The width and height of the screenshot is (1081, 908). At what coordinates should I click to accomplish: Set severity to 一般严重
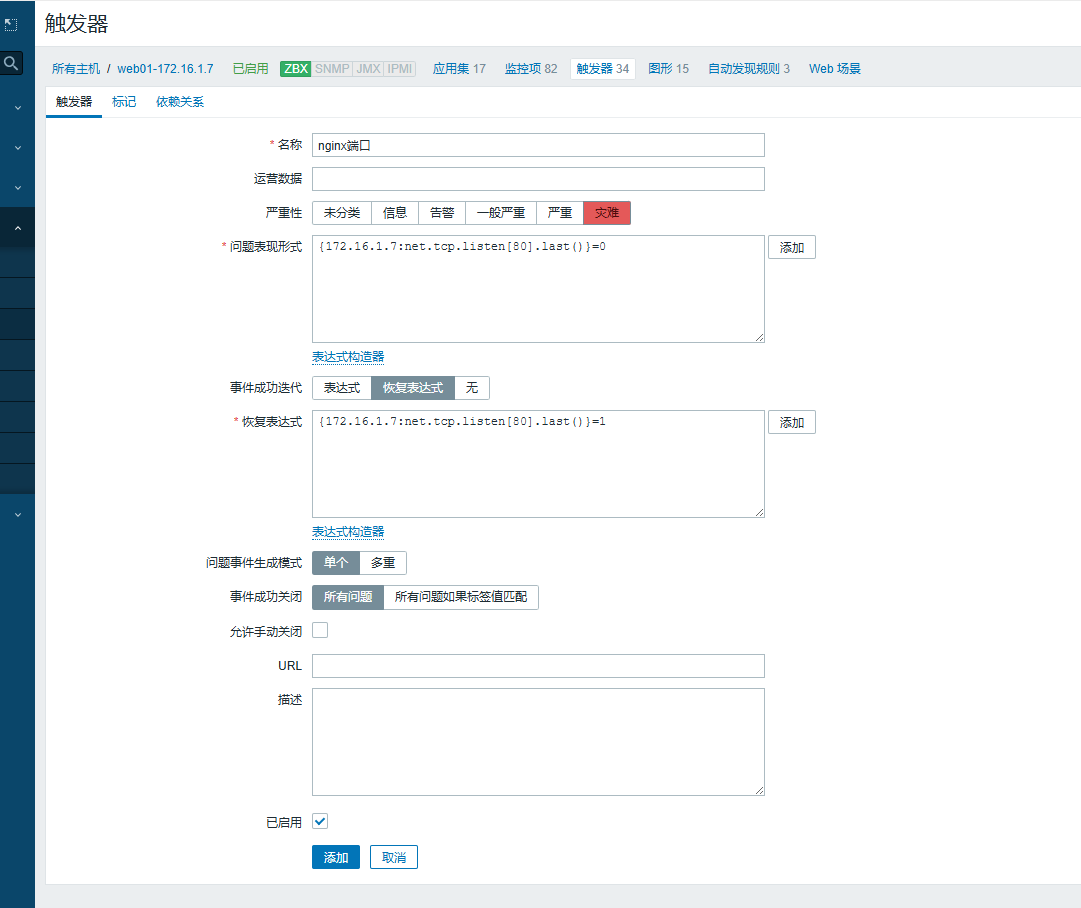(501, 212)
